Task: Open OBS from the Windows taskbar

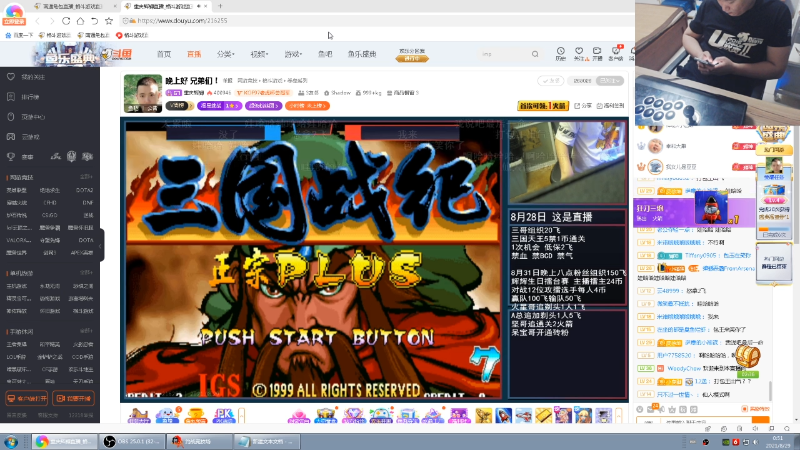Action: pyautogui.click(x=133, y=441)
